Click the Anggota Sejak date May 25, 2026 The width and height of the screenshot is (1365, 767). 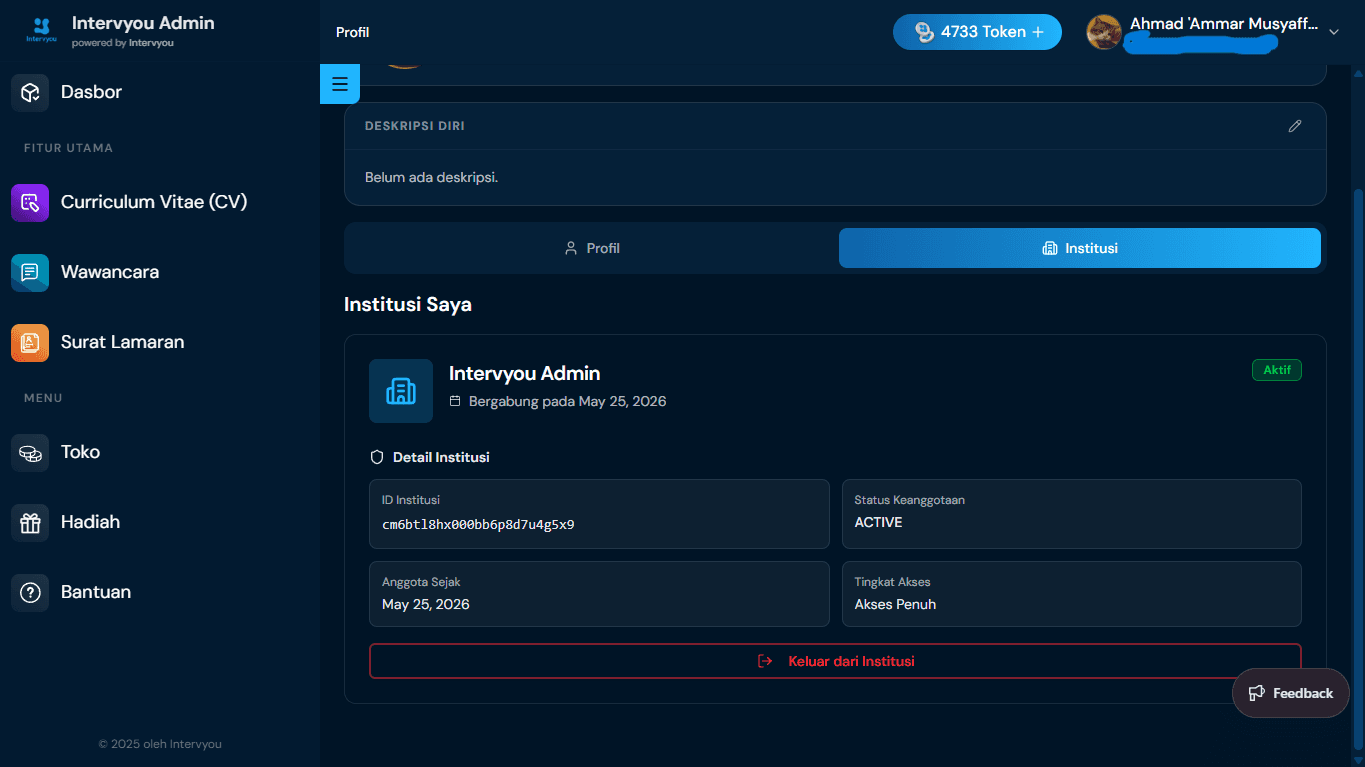[x=426, y=604]
